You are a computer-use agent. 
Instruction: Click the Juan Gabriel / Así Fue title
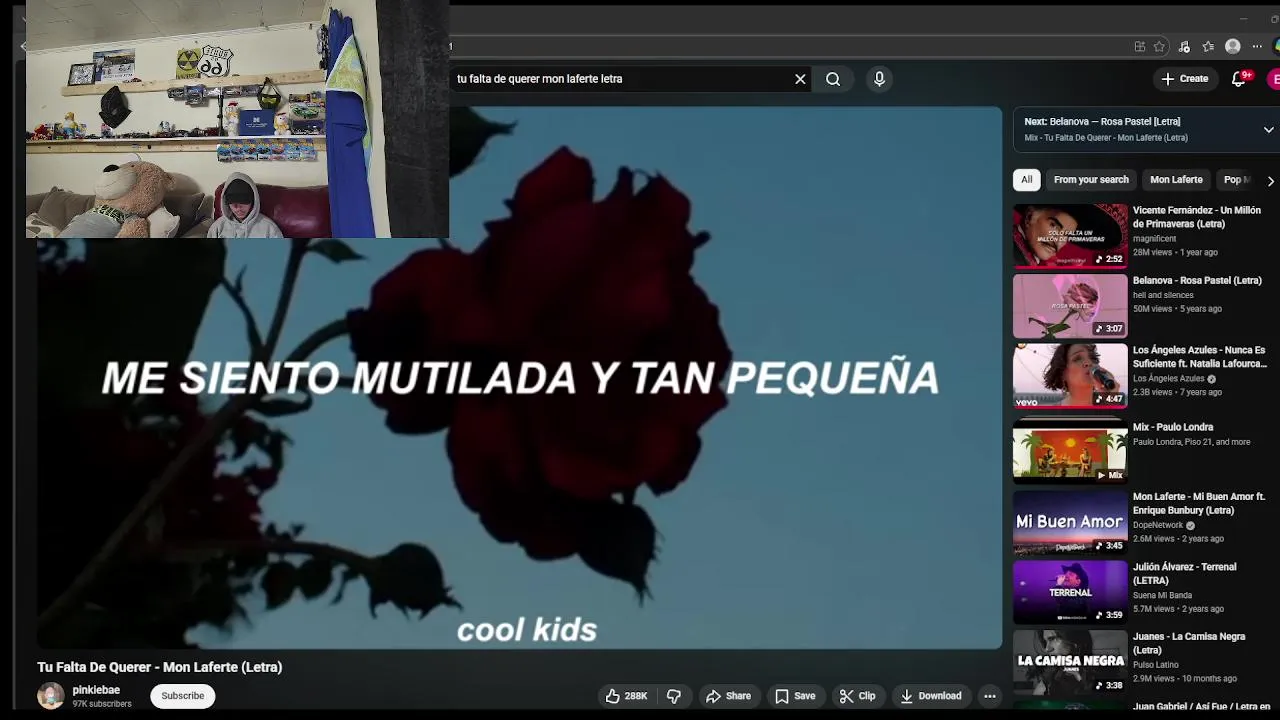coord(1201,707)
